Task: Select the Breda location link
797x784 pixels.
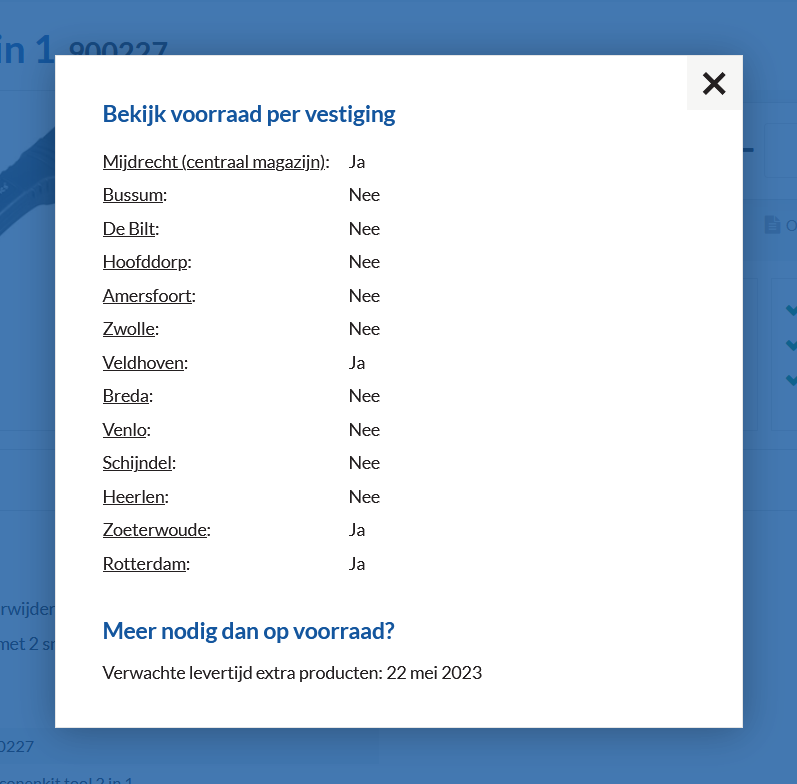Action: click(x=125, y=396)
